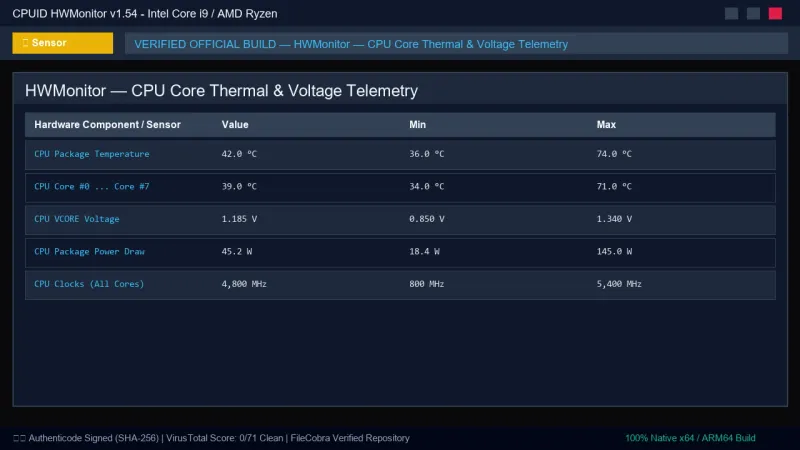Click the 42.0 °C package temperature value

[x=239, y=154]
